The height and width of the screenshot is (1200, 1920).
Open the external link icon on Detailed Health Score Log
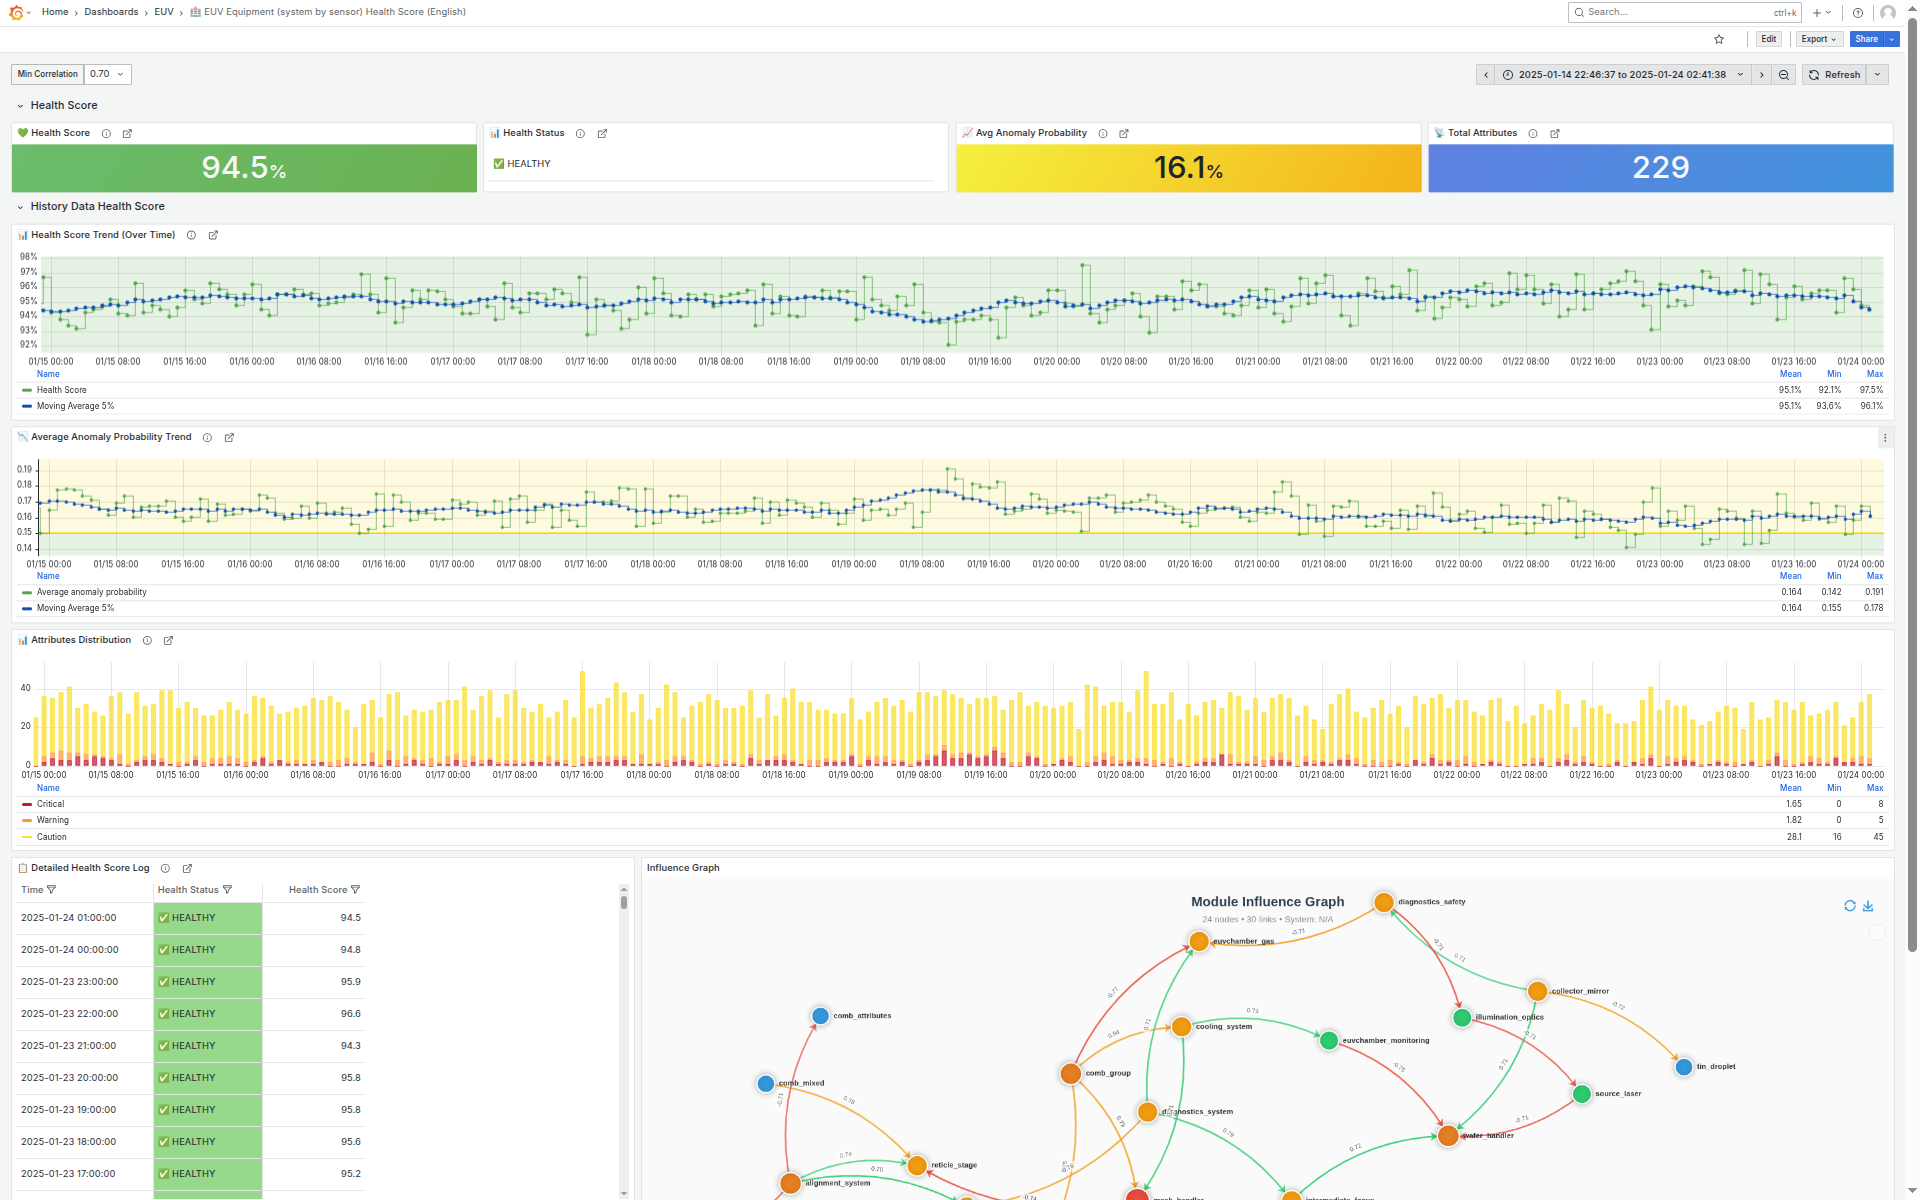click(x=187, y=868)
